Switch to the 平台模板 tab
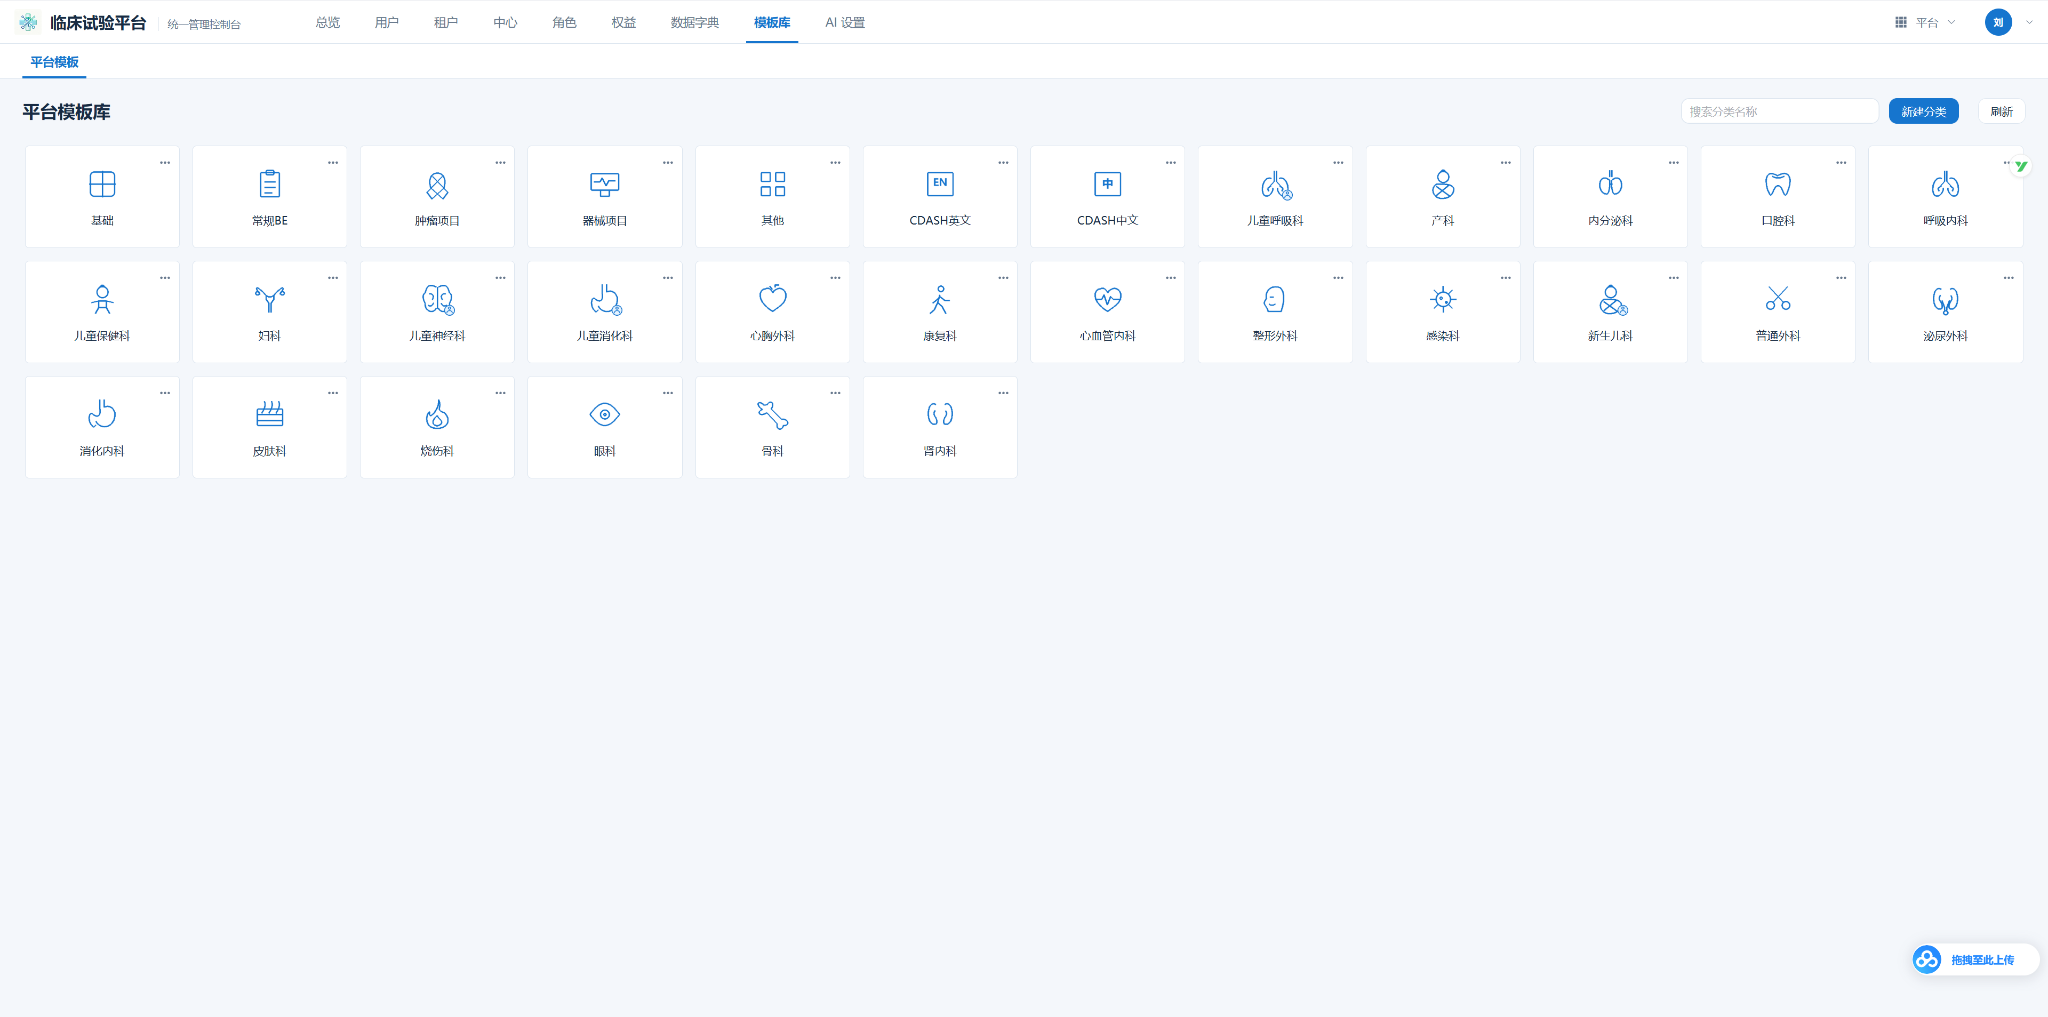This screenshot has height=1017, width=2048. tap(54, 62)
